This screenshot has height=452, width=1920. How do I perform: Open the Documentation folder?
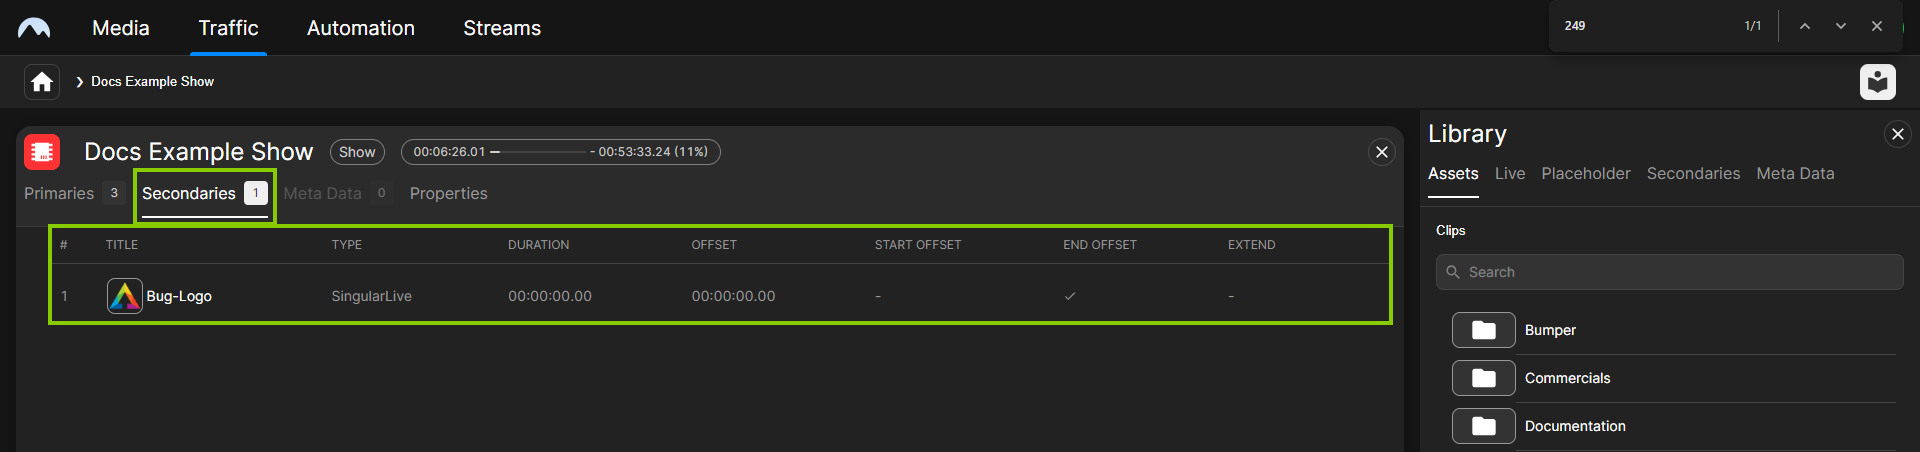[1484, 426]
